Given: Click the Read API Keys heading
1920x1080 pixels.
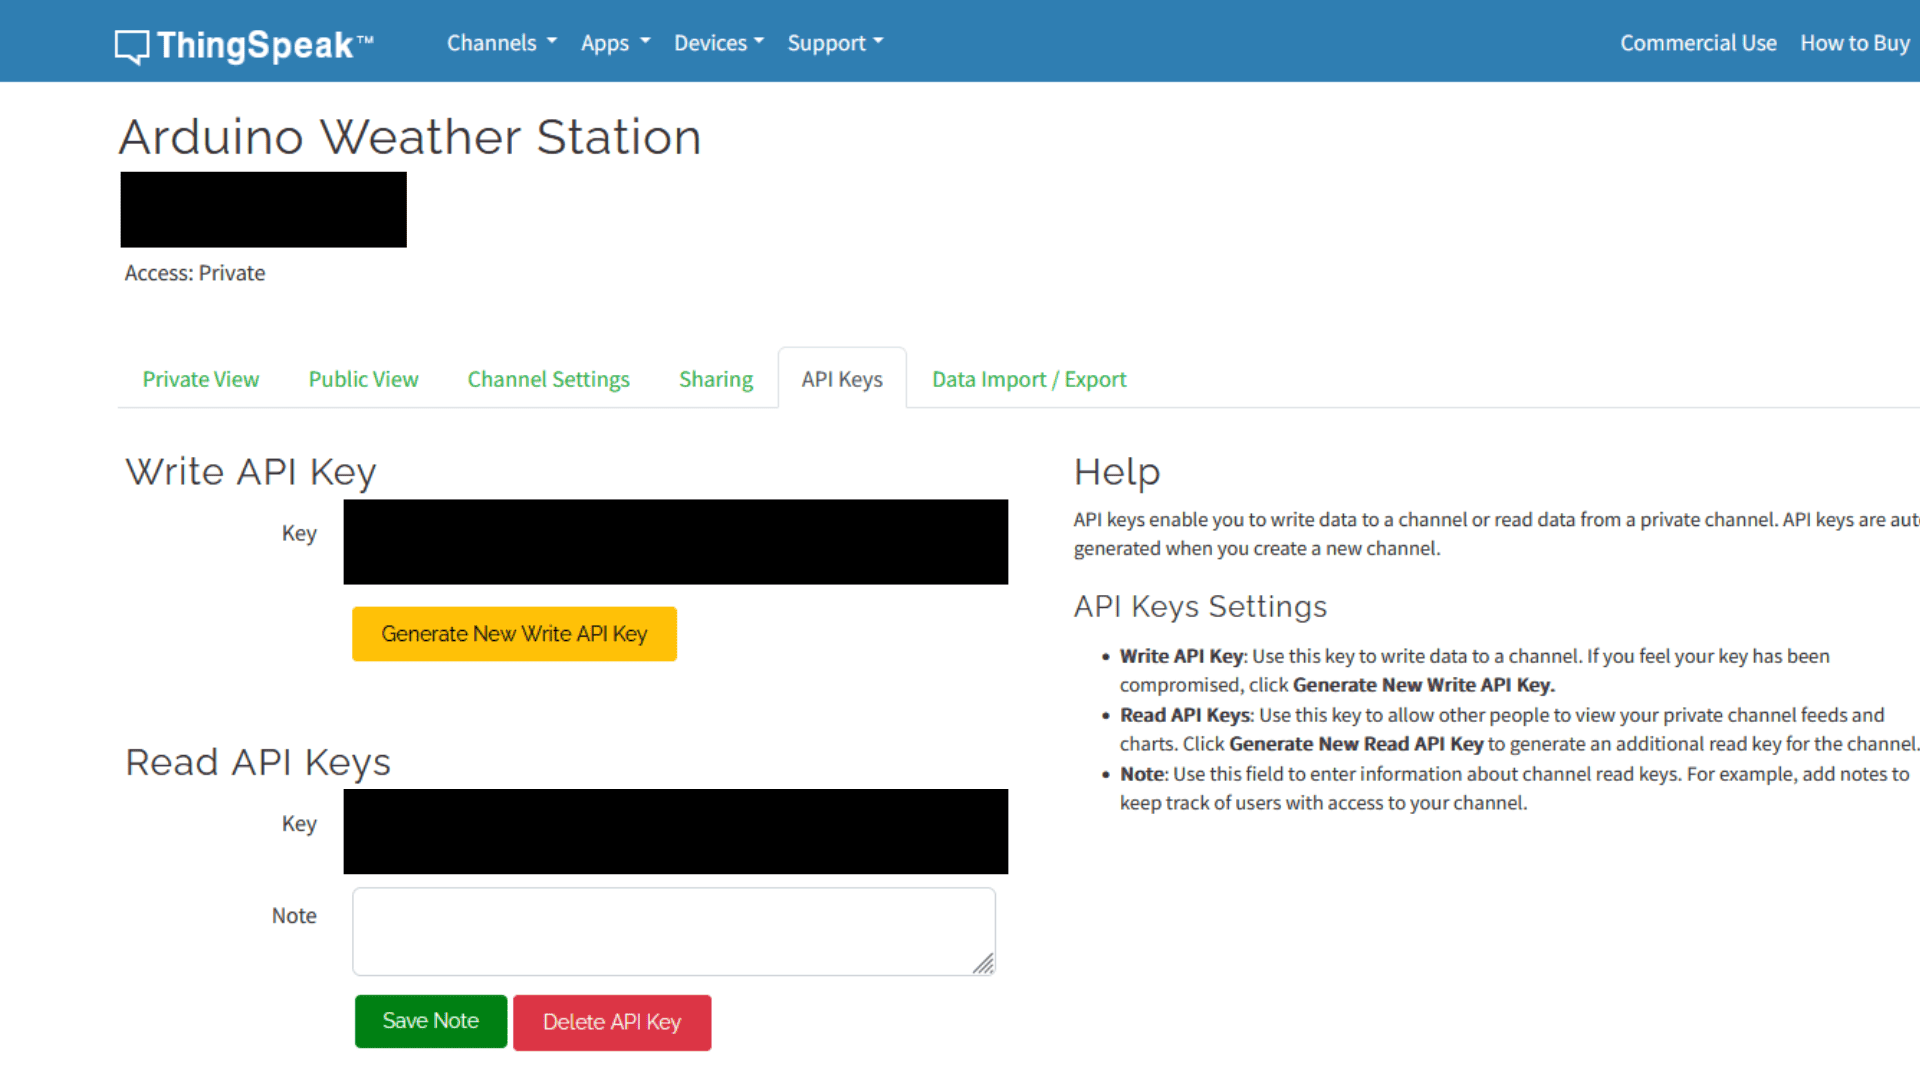Looking at the screenshot, I should click(x=258, y=762).
